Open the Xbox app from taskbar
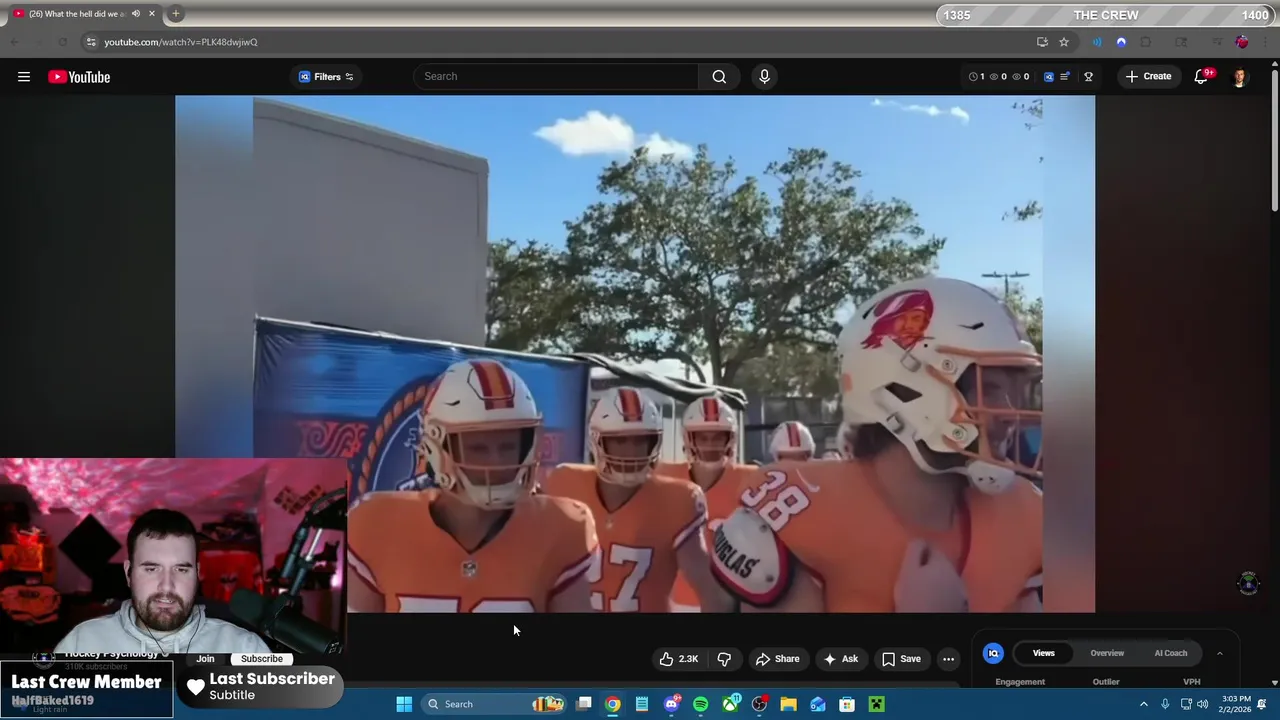The height and width of the screenshot is (720, 1280). coord(731,704)
